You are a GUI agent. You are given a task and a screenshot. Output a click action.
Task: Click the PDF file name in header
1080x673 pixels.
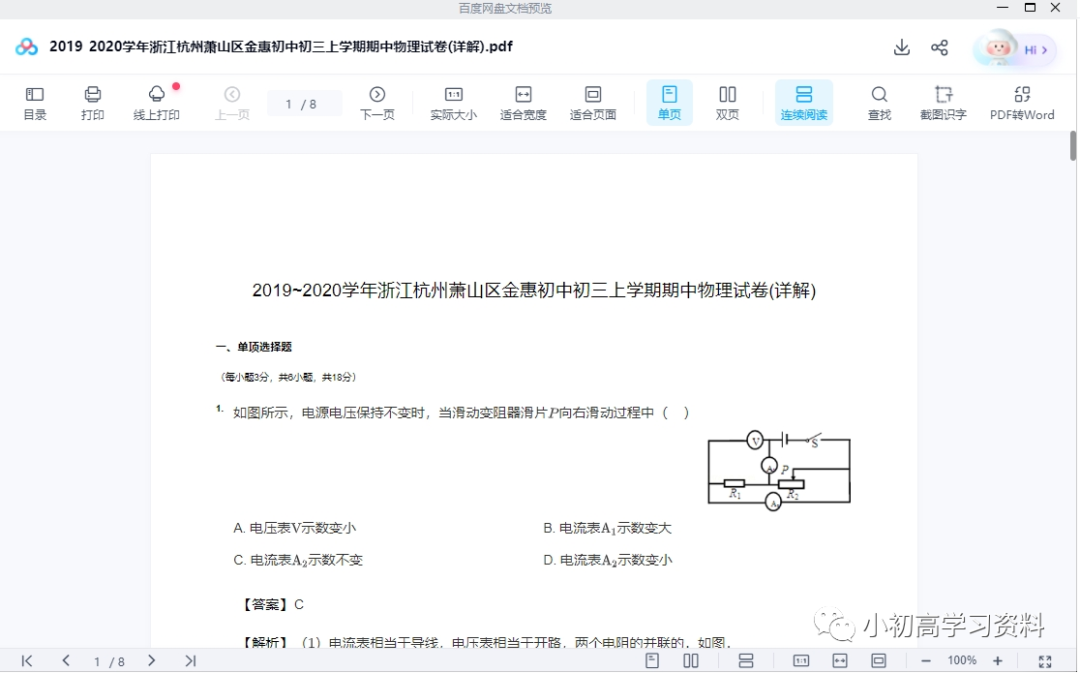tap(281, 47)
